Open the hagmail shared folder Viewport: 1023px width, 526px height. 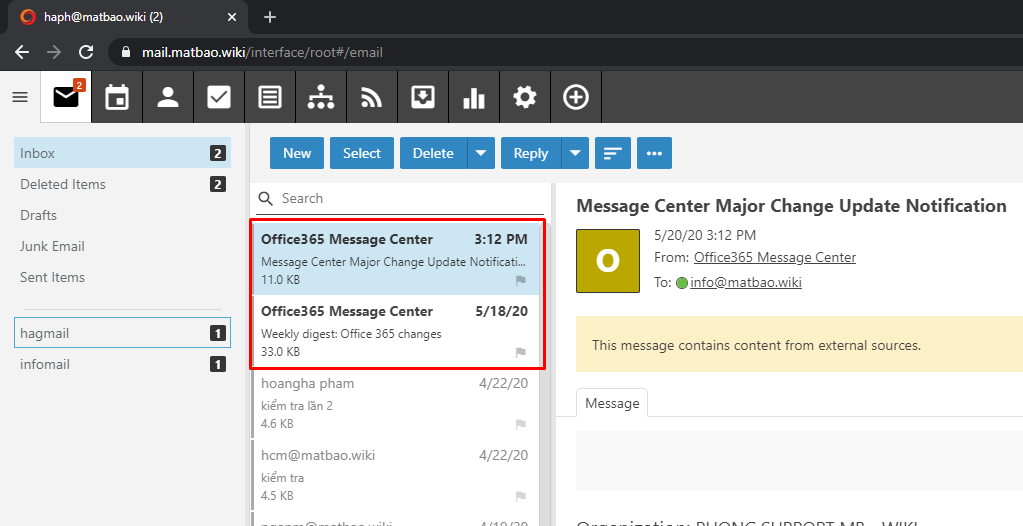[45, 333]
